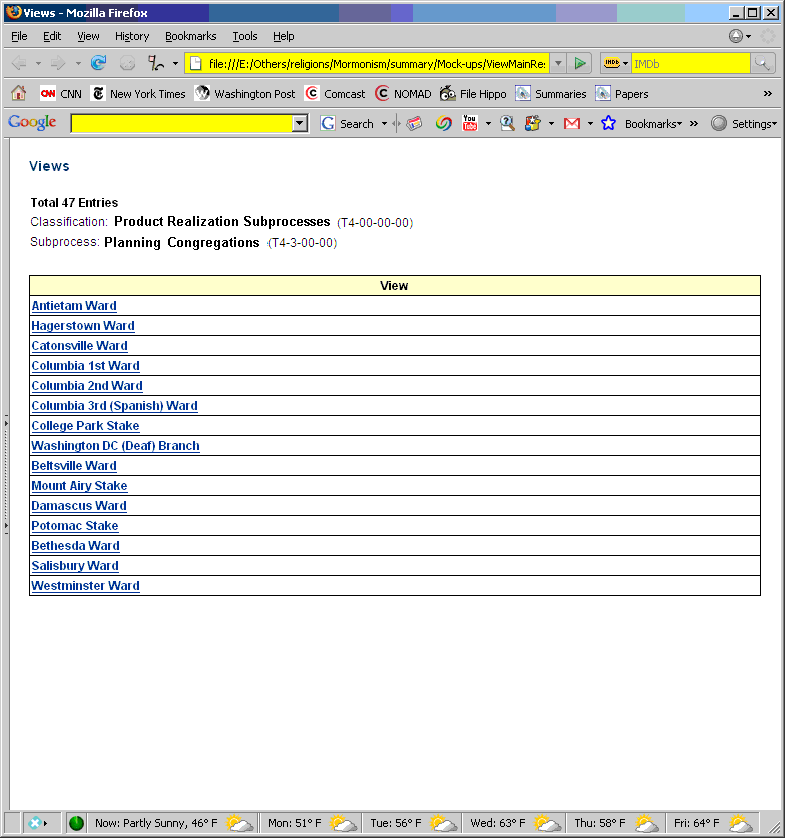Click the current weather Partly Sunny entry
Screen dimensions: 785x838
pyautogui.click(x=173, y=823)
